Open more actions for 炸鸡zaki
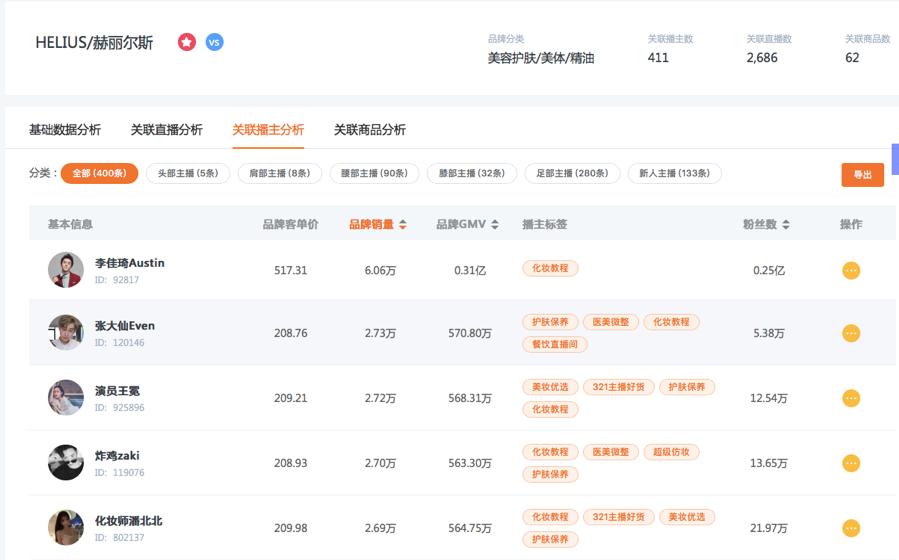 (851, 463)
